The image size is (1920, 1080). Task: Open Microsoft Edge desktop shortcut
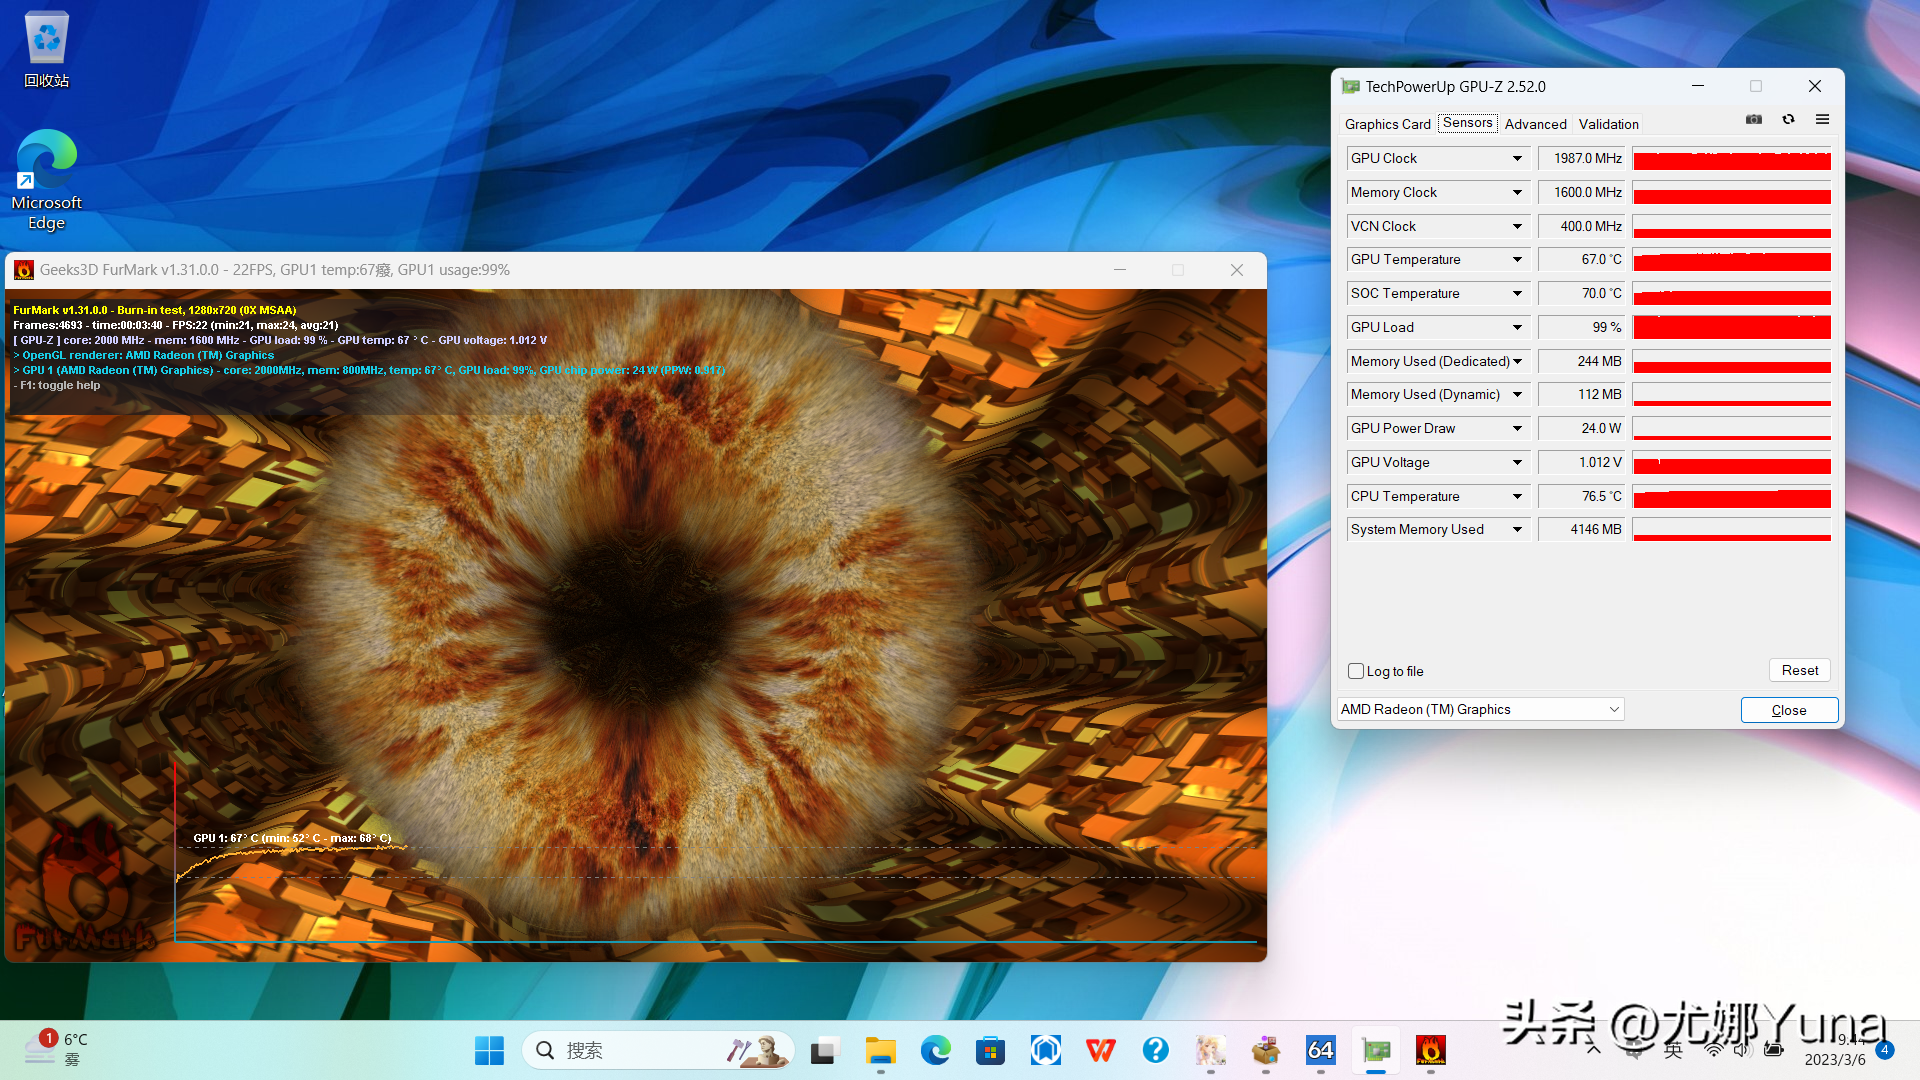click(47, 180)
